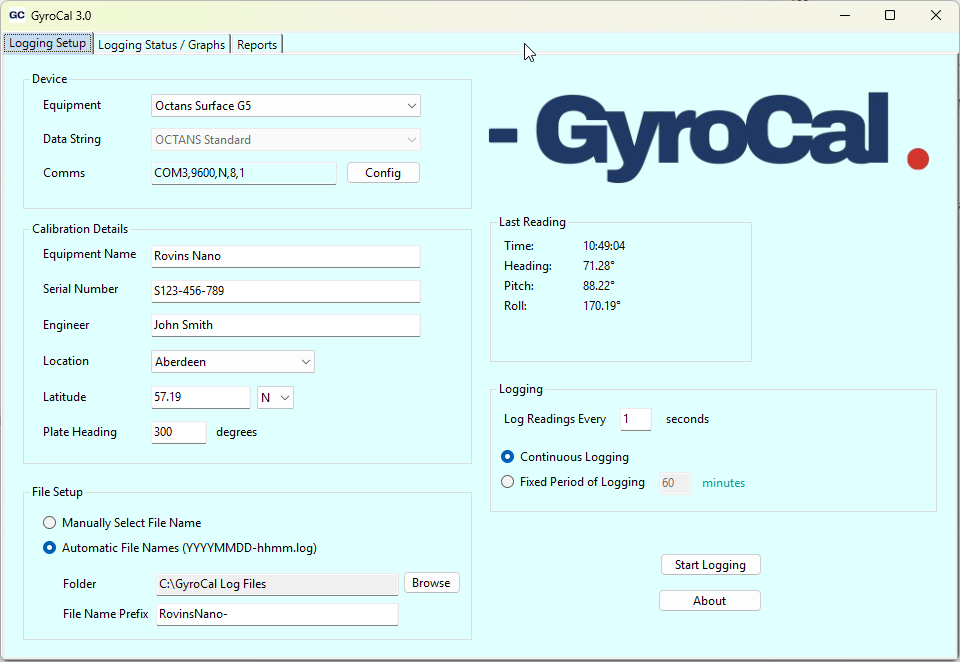960x662 pixels.
Task: Select Automatic File Names radio button
Action: (50, 548)
